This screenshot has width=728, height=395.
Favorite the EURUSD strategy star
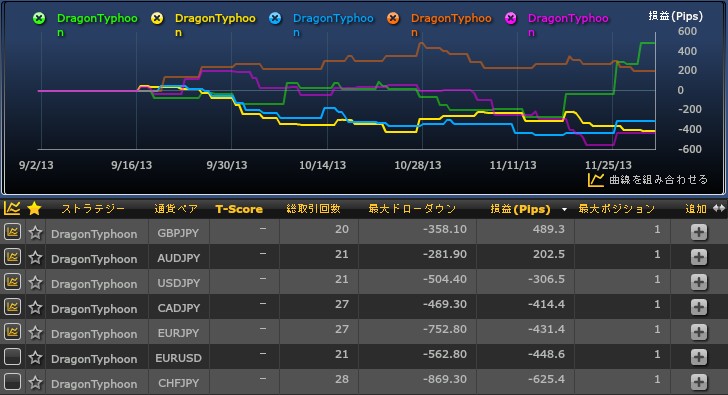point(35,357)
